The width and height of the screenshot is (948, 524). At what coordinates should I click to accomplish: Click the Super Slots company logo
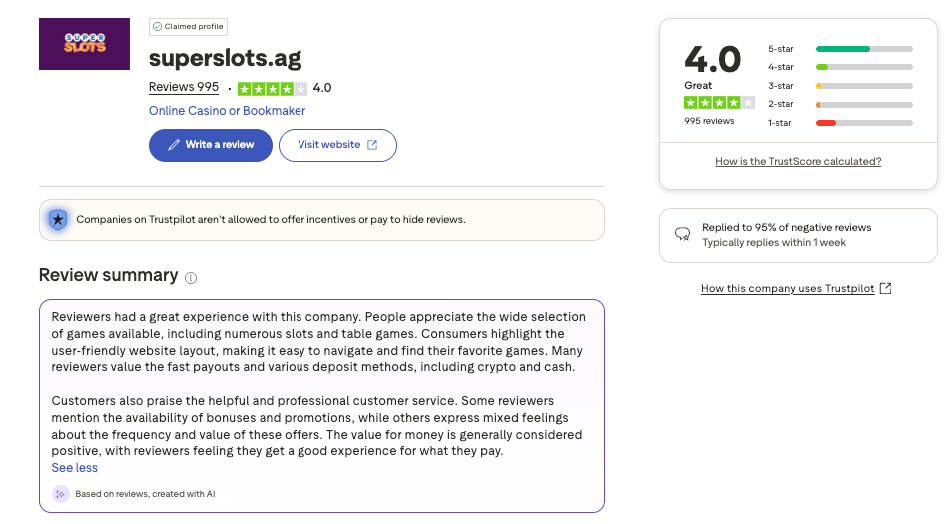click(84, 44)
